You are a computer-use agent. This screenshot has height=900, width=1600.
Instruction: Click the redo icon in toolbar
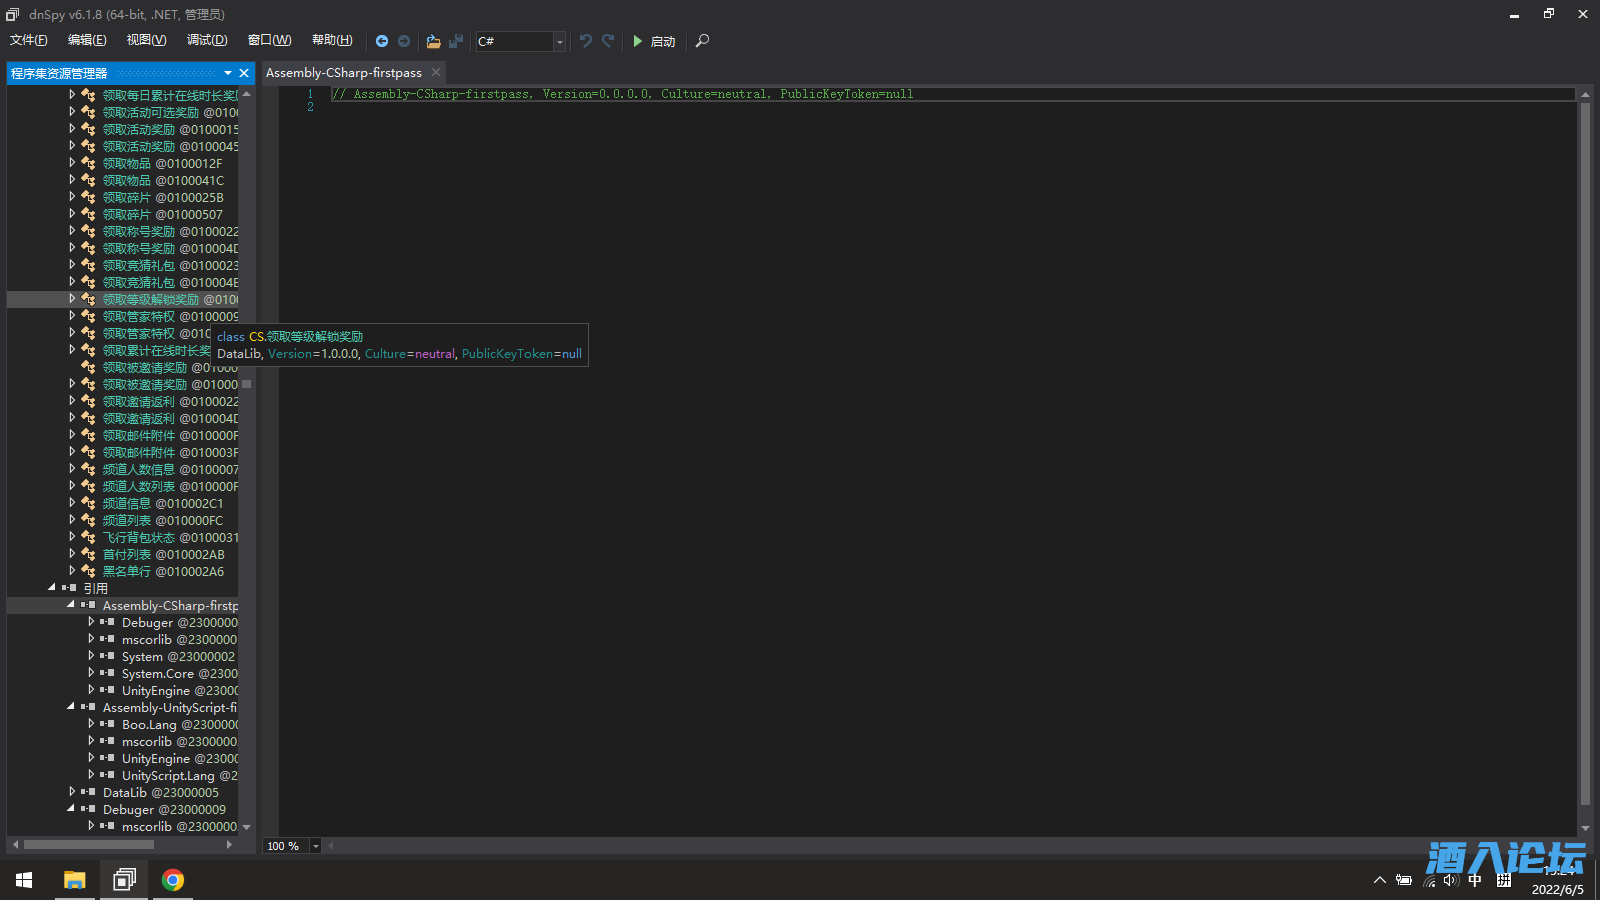[x=608, y=41]
